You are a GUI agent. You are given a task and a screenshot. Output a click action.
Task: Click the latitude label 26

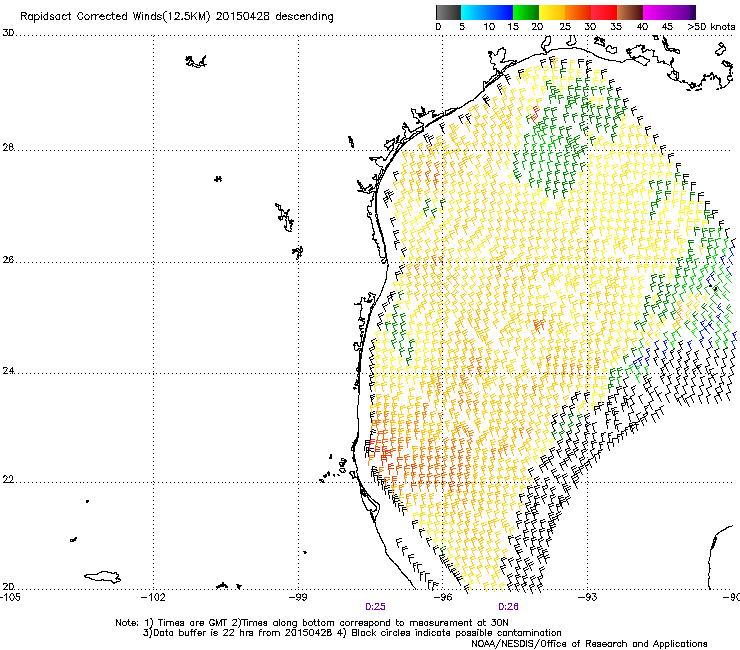pos(8,260)
